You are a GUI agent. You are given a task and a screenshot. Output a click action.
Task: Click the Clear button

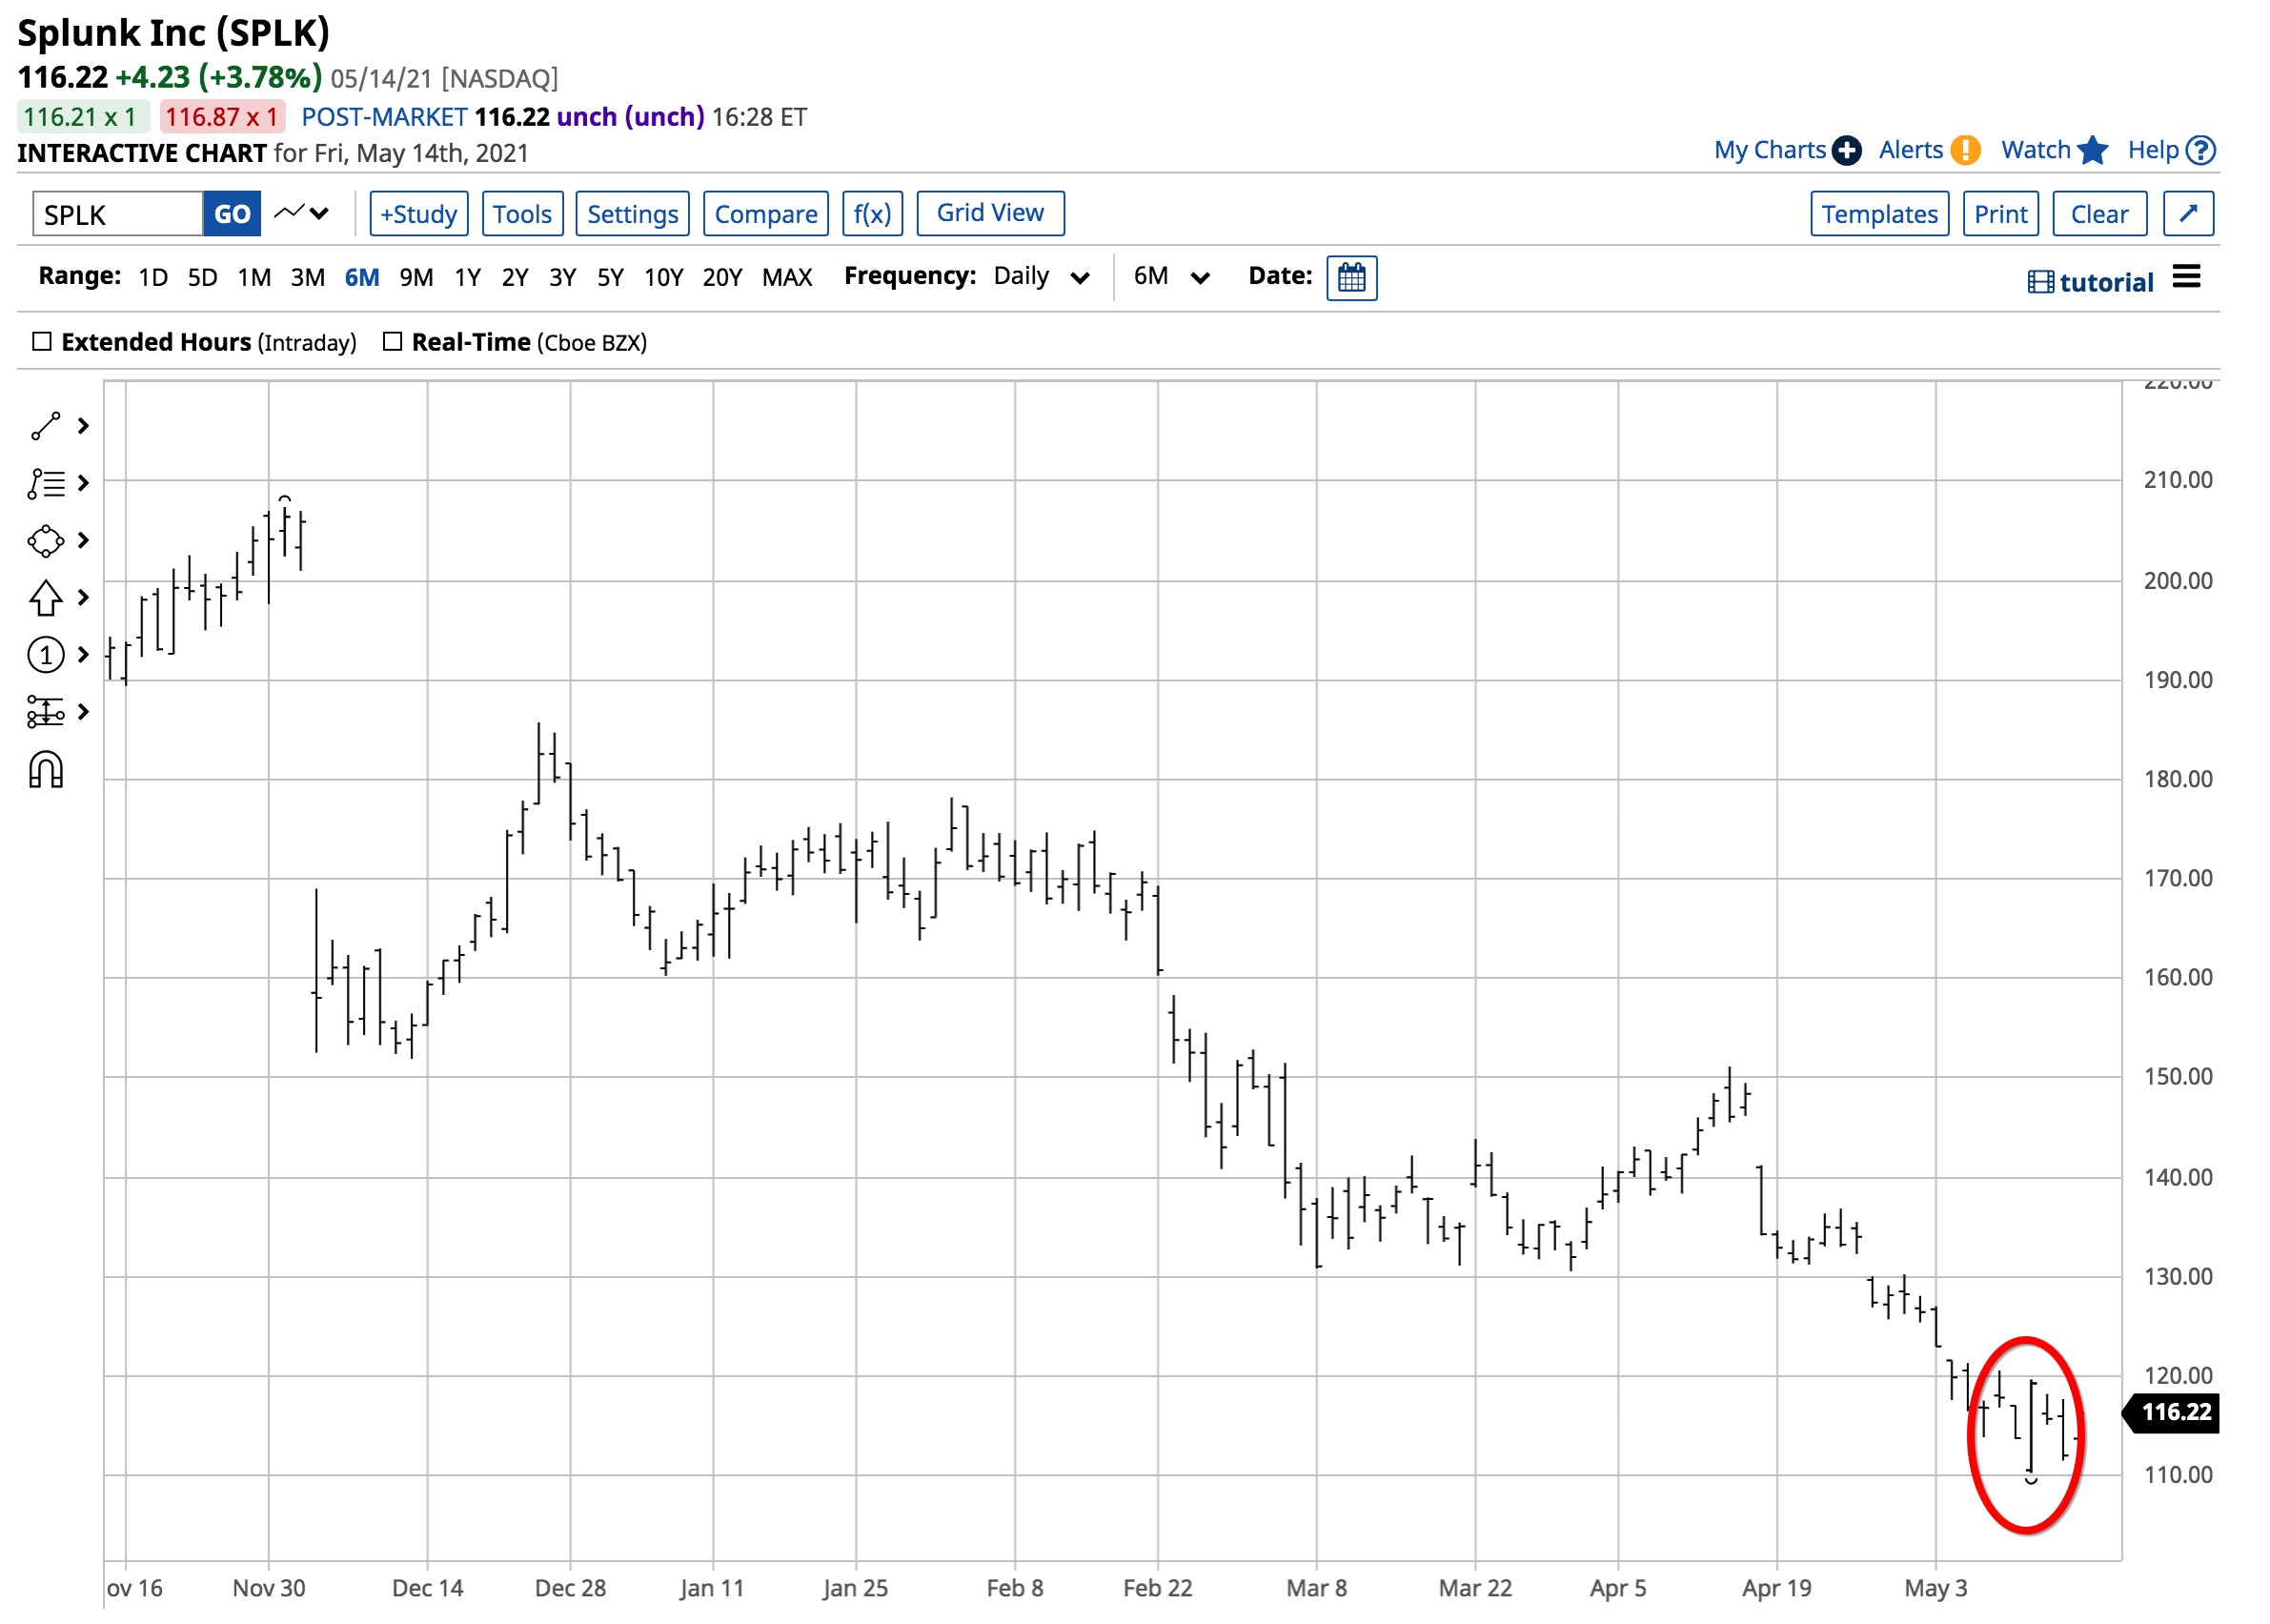click(2100, 214)
